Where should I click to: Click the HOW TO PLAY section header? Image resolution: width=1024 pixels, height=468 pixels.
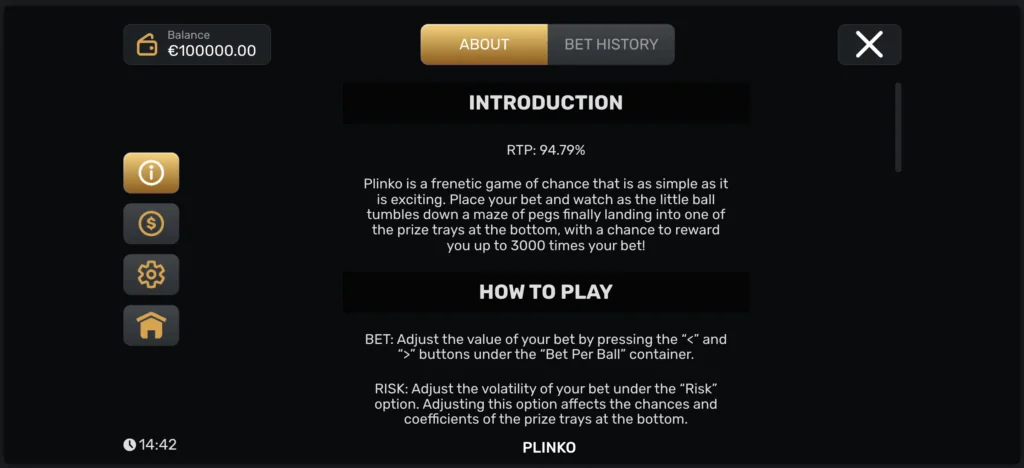[545, 292]
